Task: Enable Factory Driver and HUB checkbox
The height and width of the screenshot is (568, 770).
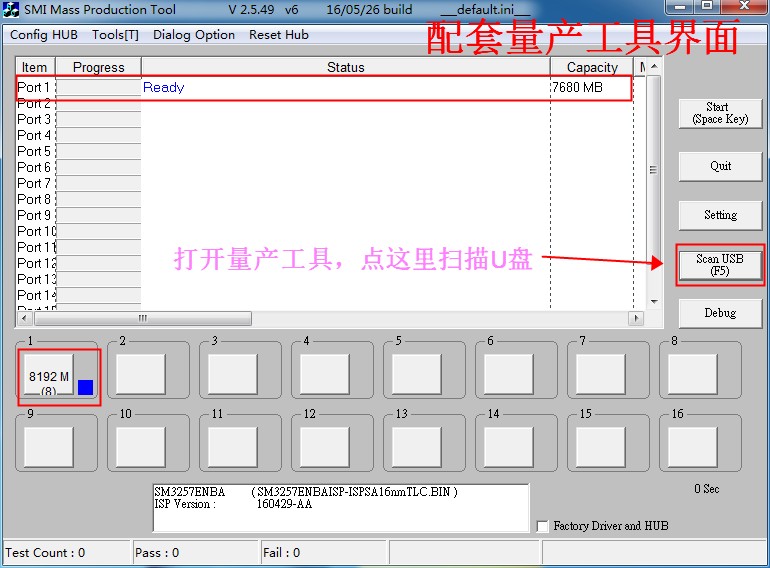Action: coord(543,526)
